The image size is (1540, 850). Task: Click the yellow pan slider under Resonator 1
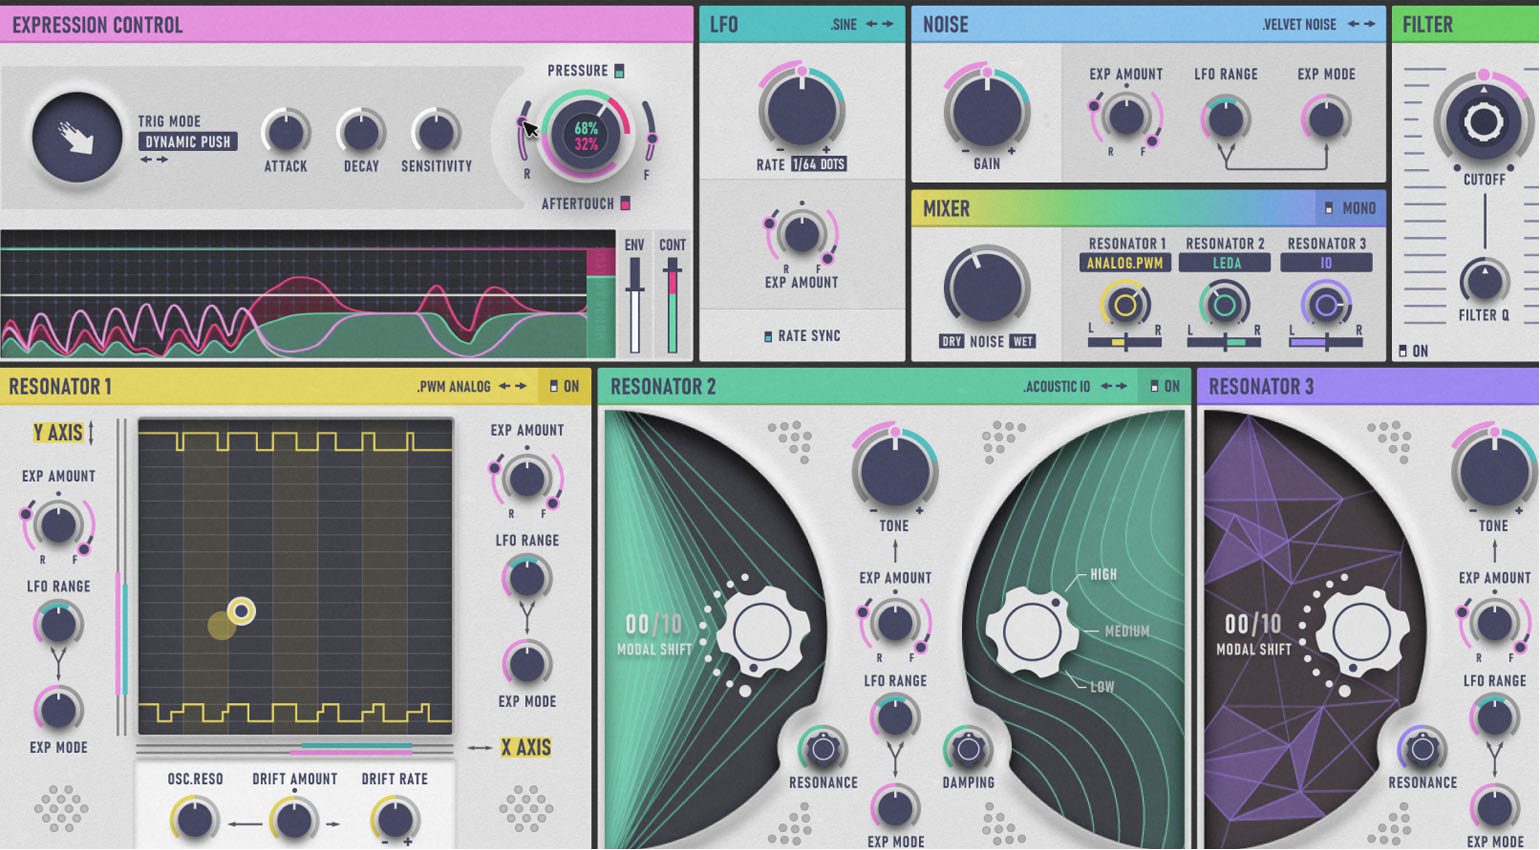click(x=1119, y=341)
